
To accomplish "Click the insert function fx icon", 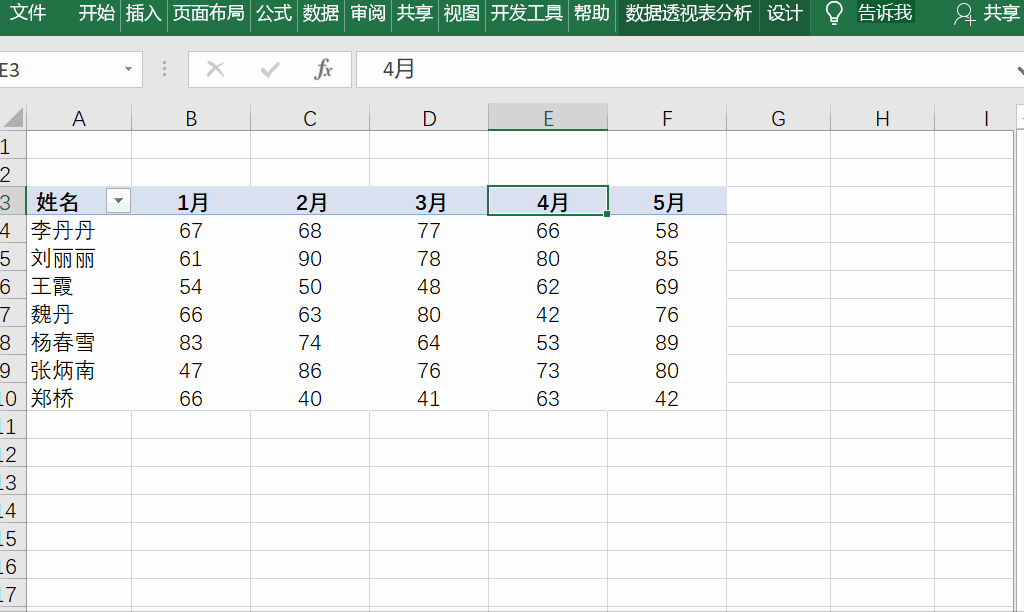I will [x=323, y=69].
